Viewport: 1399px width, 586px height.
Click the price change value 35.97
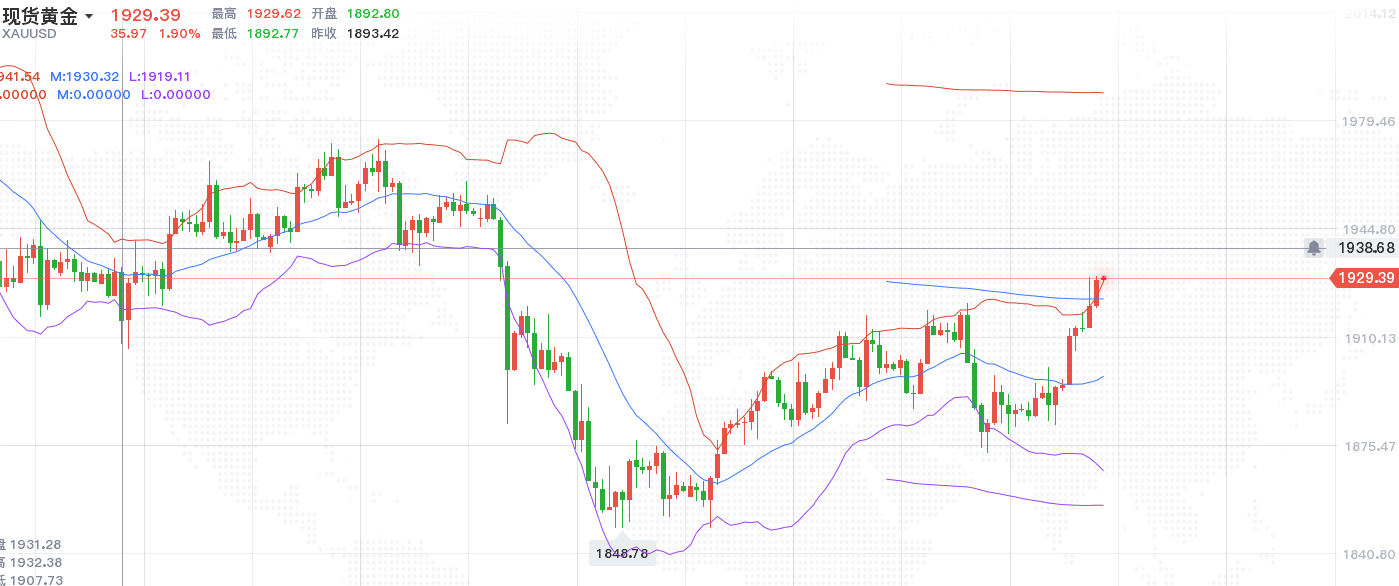(x=127, y=33)
